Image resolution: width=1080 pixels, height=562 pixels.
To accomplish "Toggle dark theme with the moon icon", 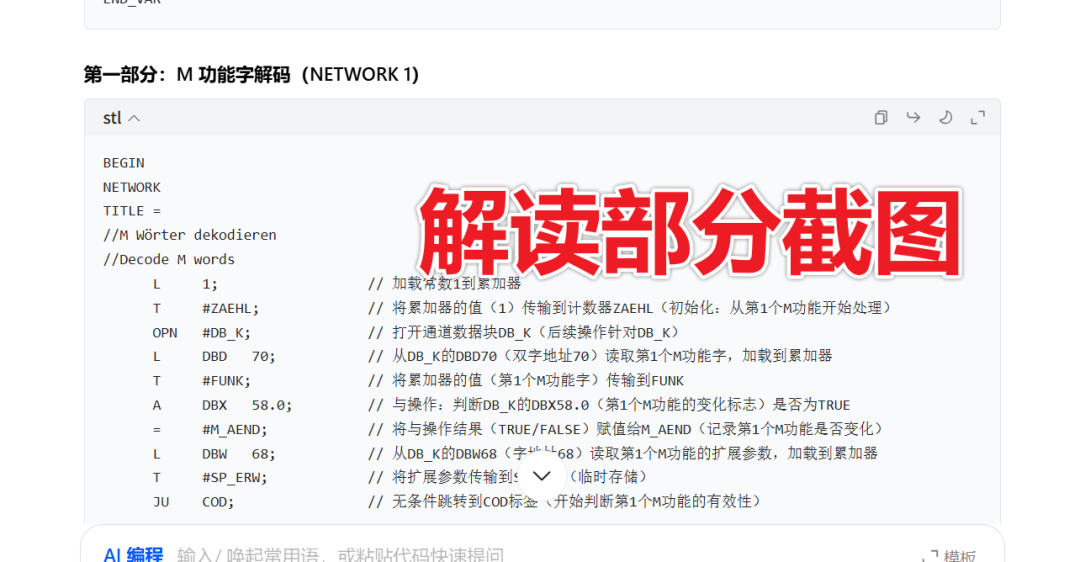I will 945,118.
